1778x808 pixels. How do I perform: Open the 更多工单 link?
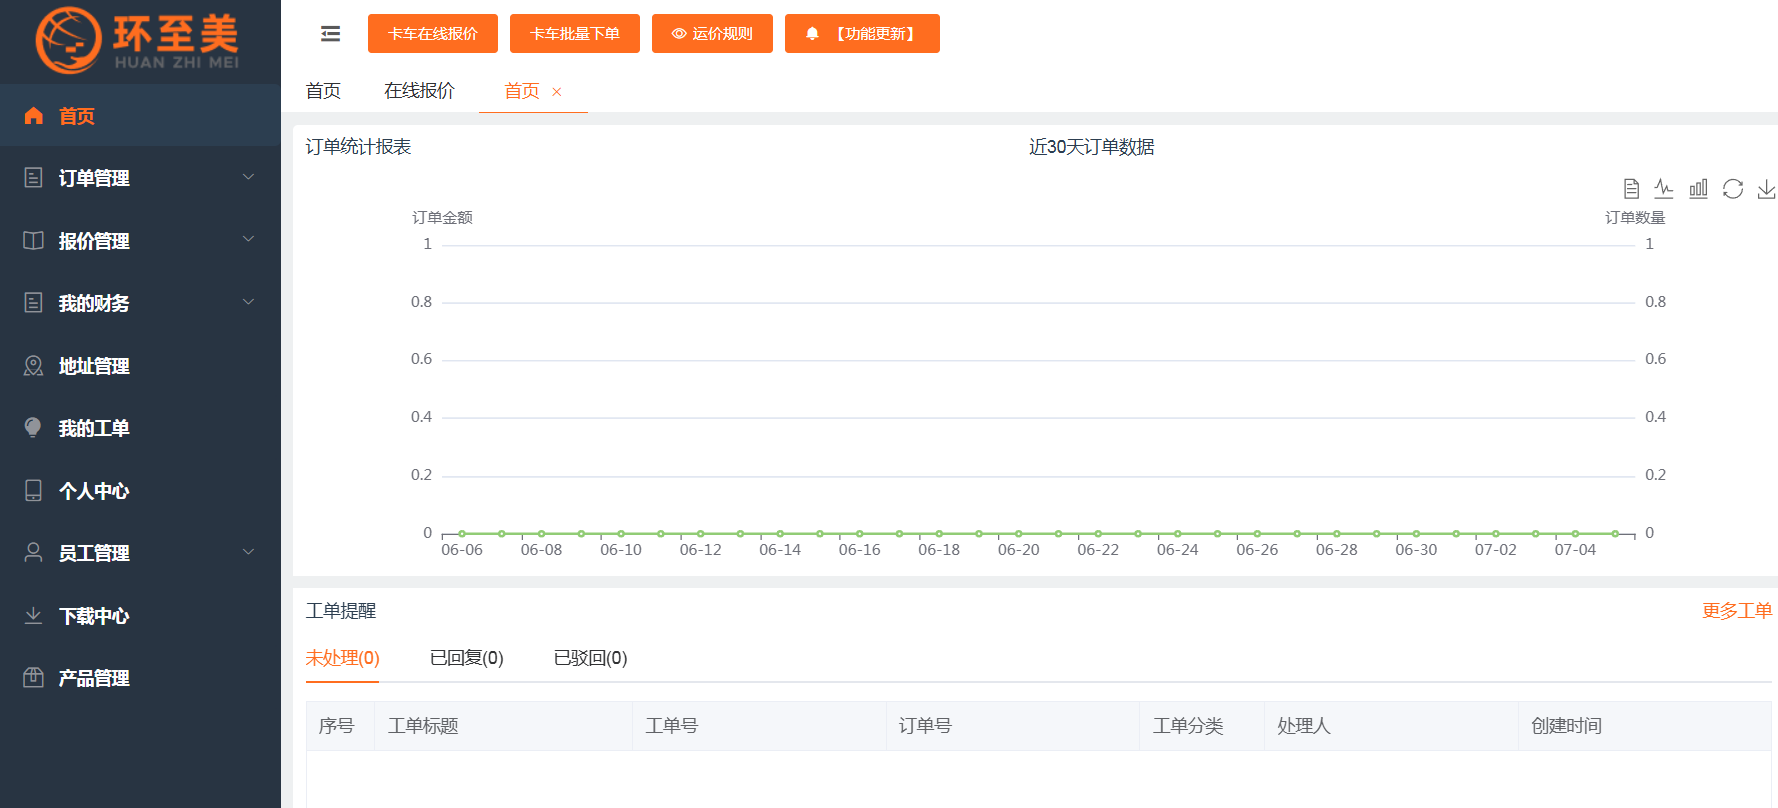1737,611
